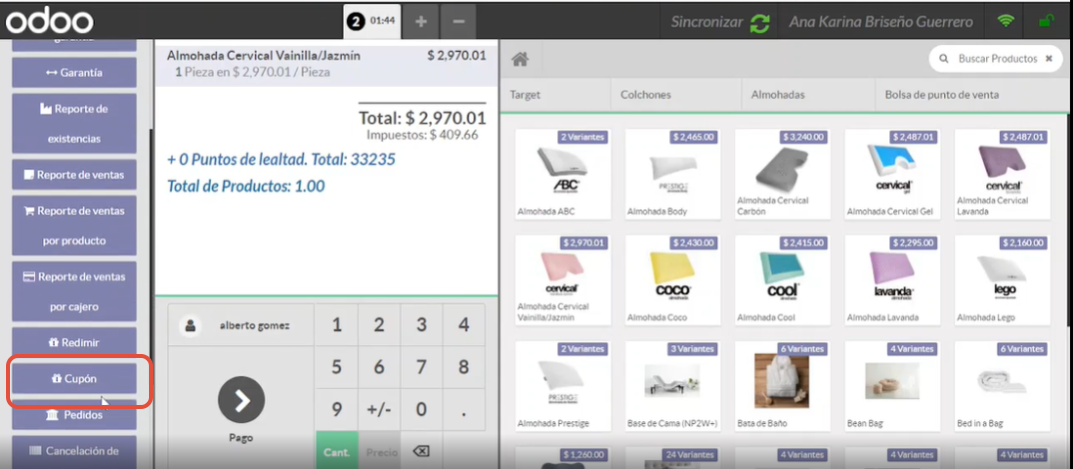1073x469 pixels.
Task: Select the Almohada Cervical Vainilla/Jazmin order line
Action: tap(326, 63)
